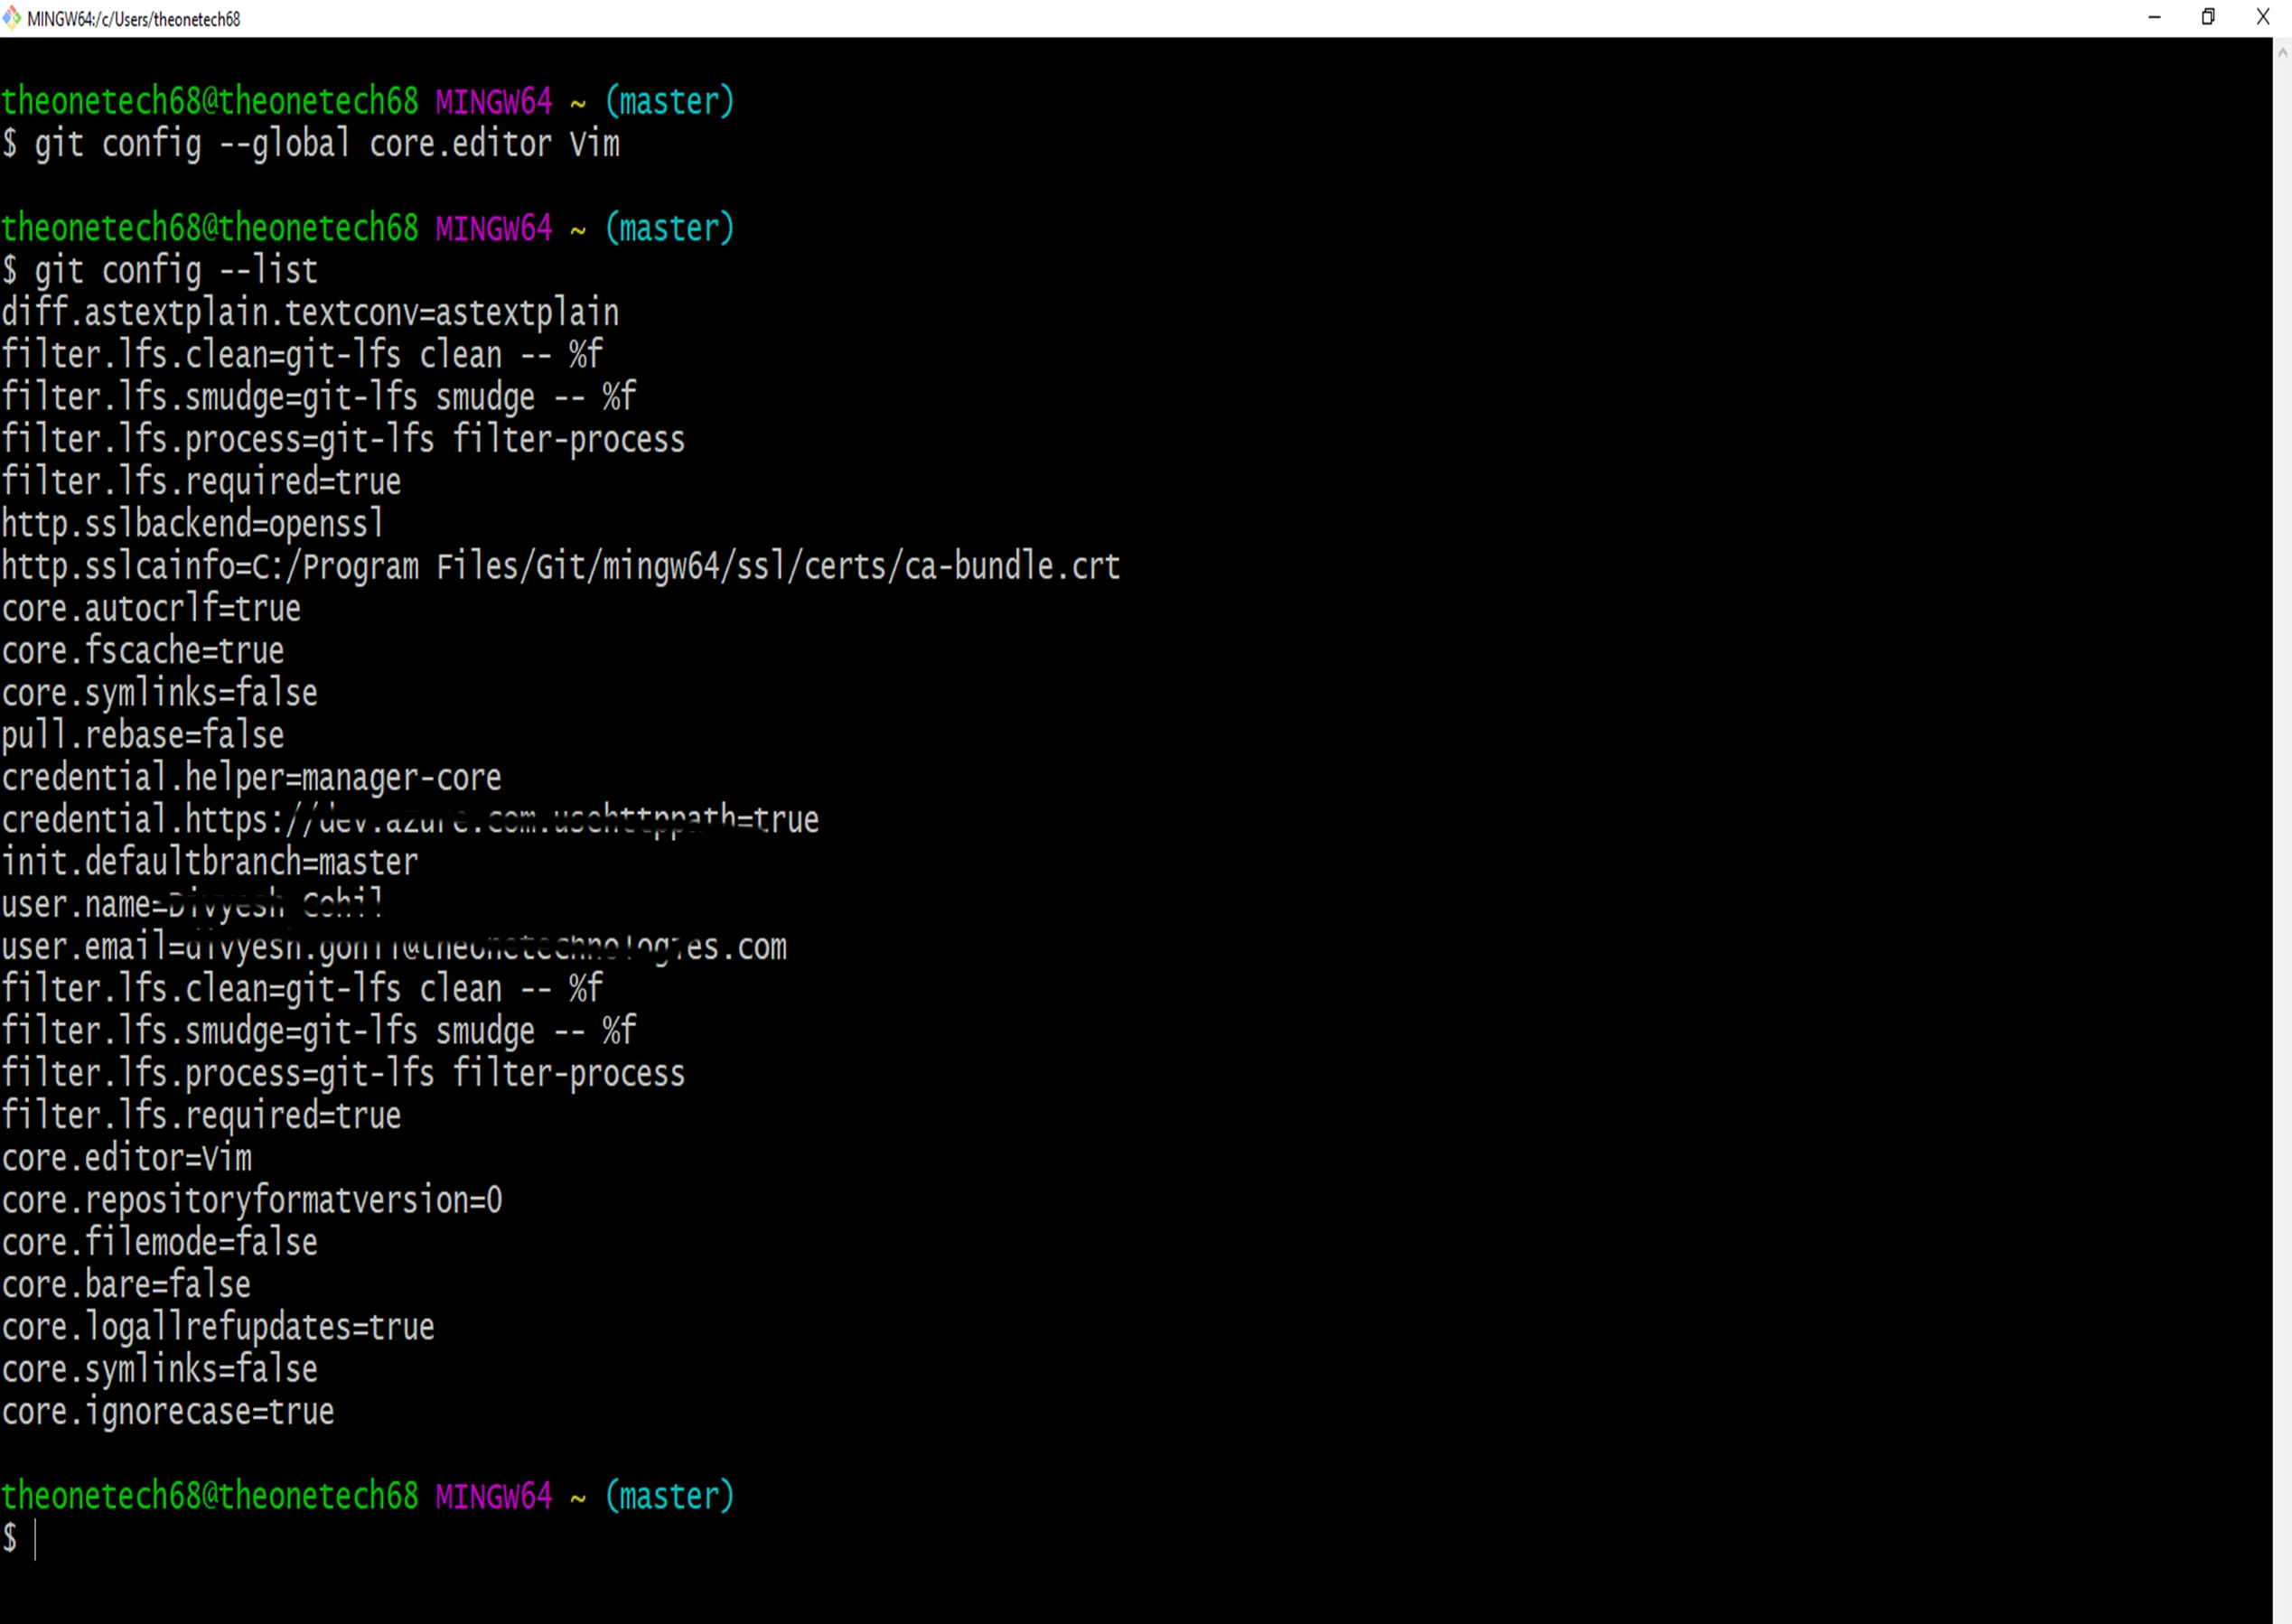Click the diff.astextplain.textconv output line
Viewport: 2292px width, 1624px height.
[310, 312]
